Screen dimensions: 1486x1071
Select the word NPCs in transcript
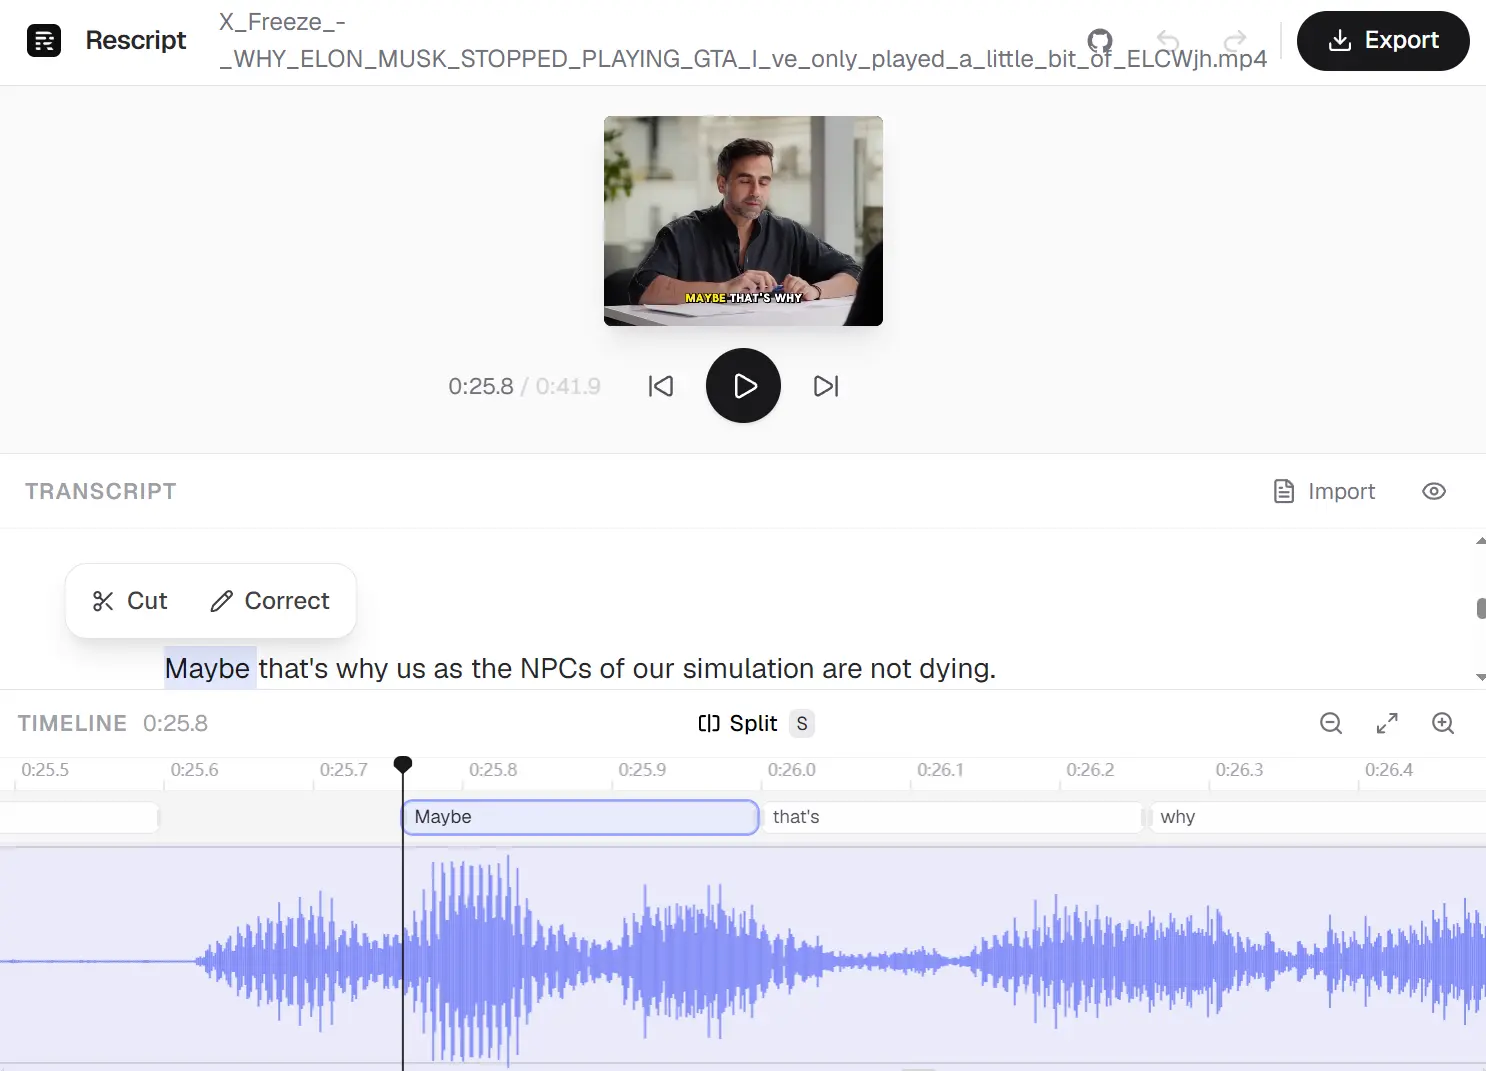556,668
